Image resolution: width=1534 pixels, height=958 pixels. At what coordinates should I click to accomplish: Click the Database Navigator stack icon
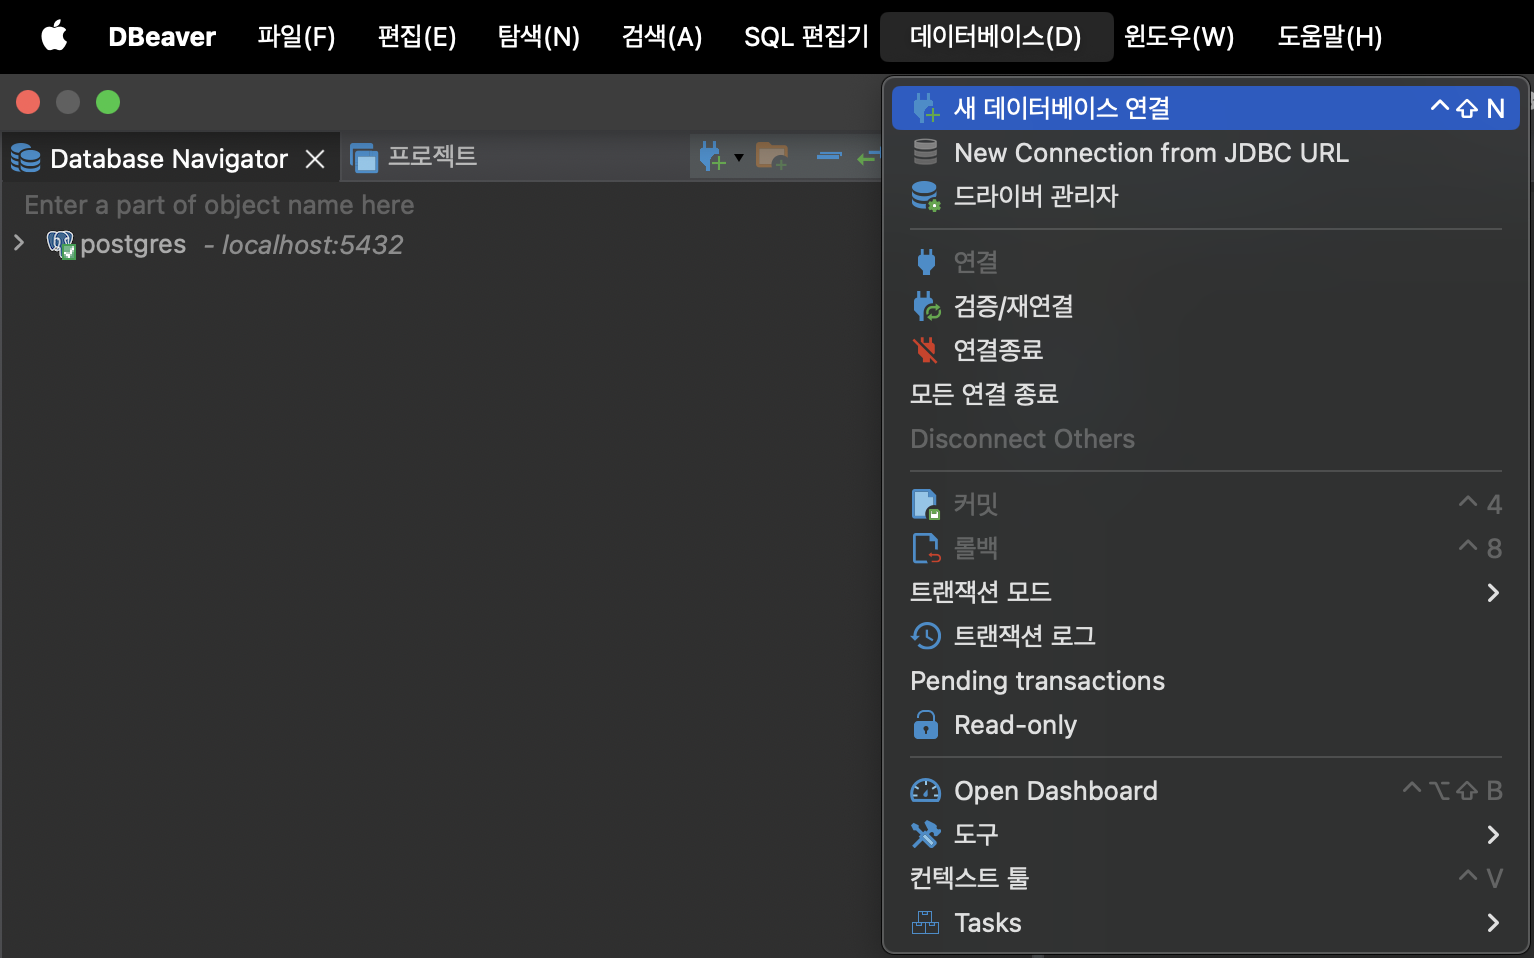click(26, 158)
